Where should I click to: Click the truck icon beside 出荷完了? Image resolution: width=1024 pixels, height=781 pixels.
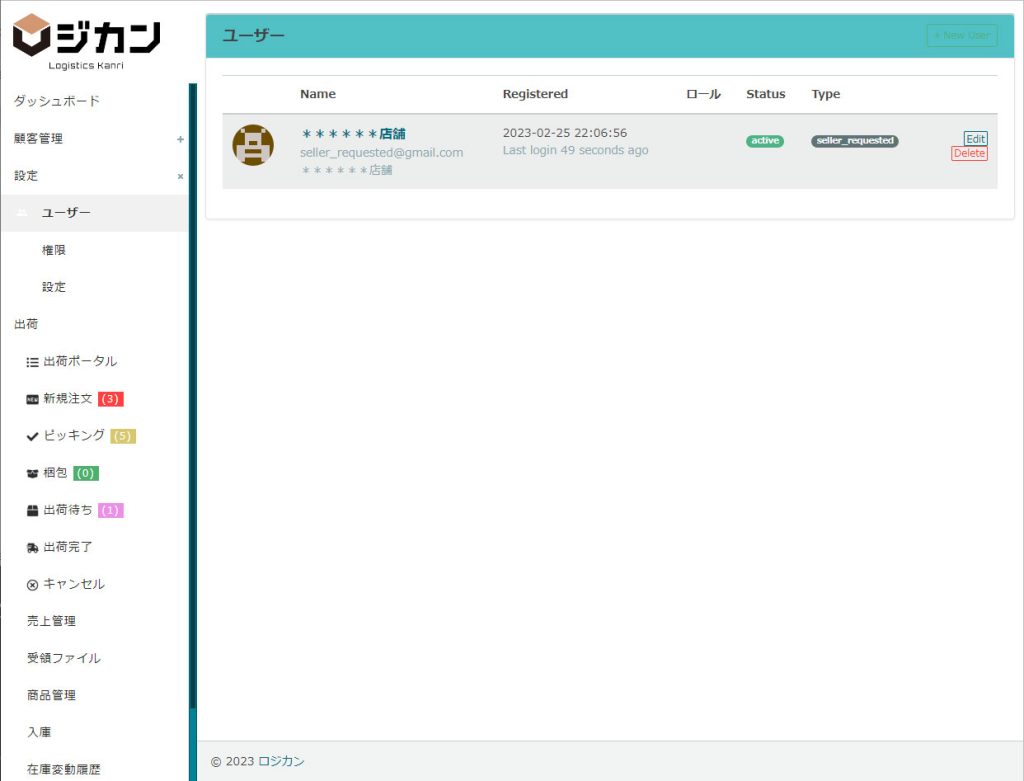tap(32, 548)
